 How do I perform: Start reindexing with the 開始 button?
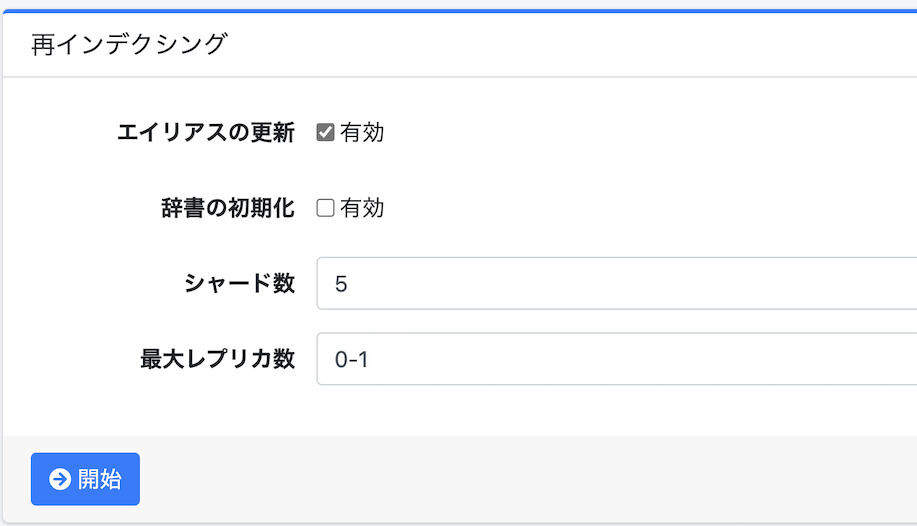coord(85,479)
